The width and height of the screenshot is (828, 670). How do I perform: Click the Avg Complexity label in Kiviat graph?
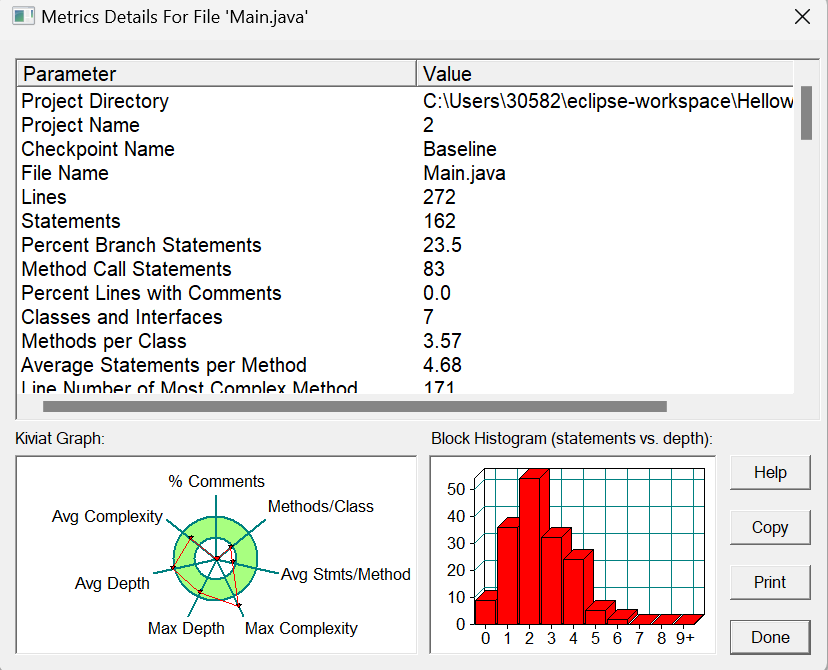point(107,516)
